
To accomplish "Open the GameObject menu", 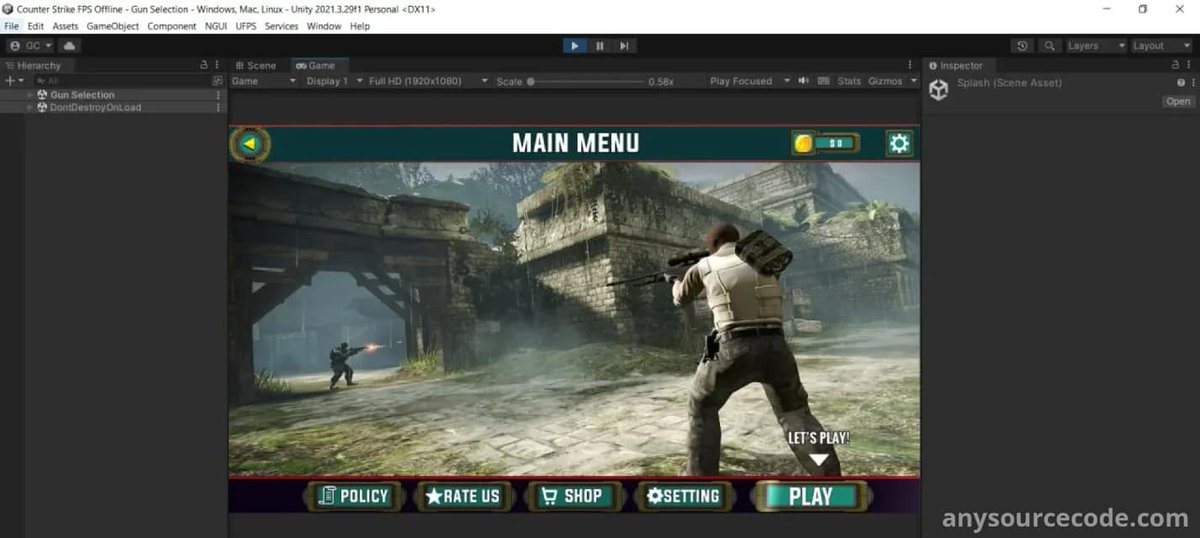I will pos(113,26).
